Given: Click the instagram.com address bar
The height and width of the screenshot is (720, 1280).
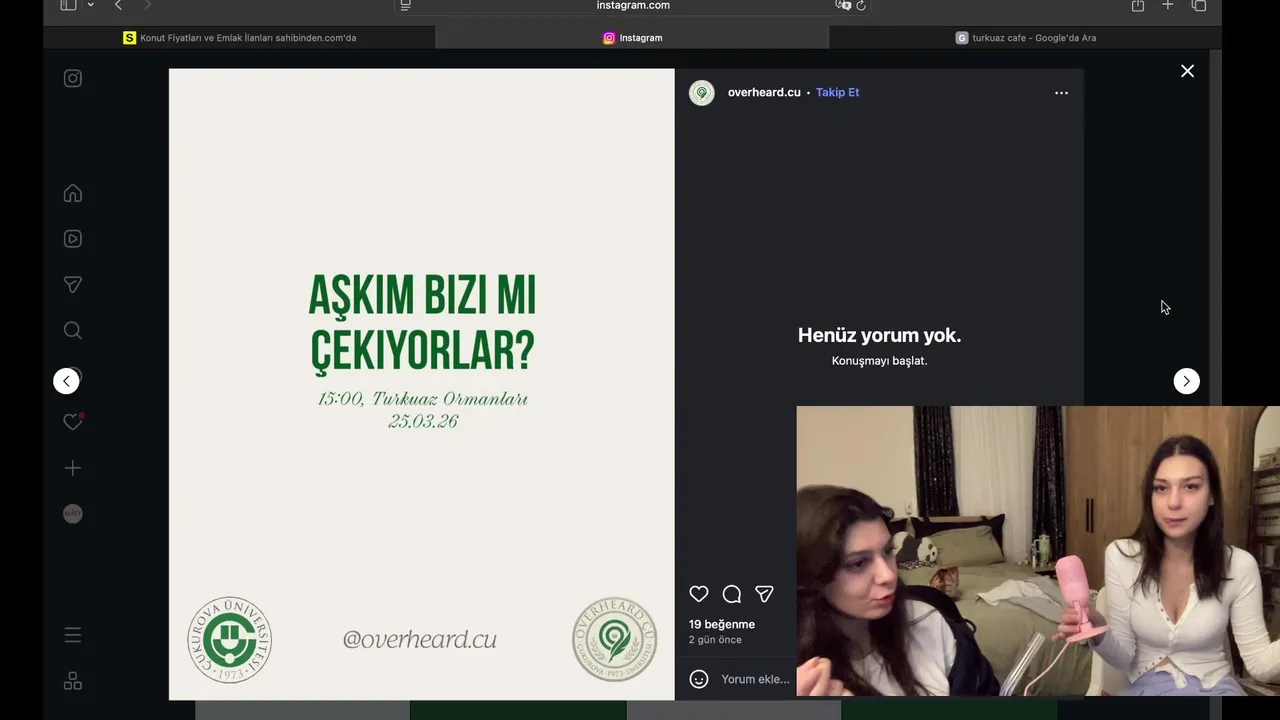Looking at the screenshot, I should coord(633,6).
